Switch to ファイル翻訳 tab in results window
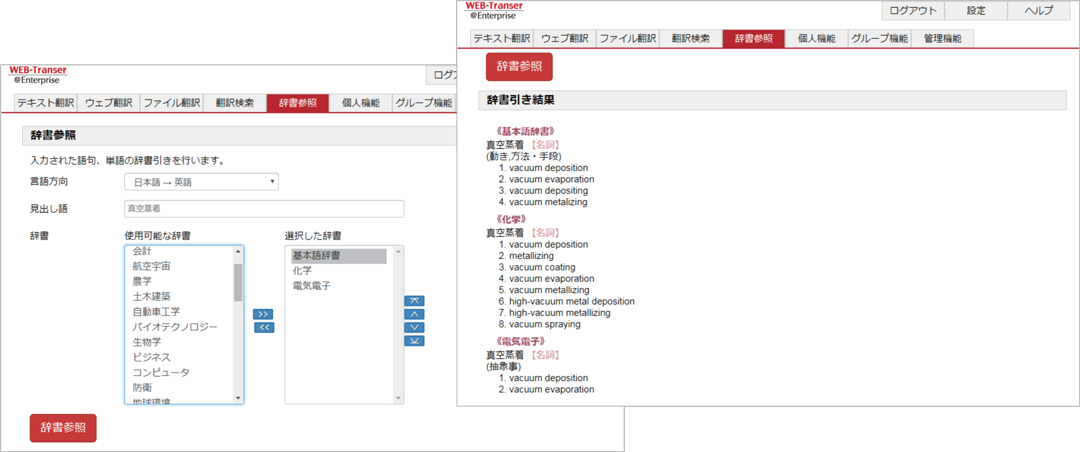The image size is (1080, 452). tap(627, 39)
